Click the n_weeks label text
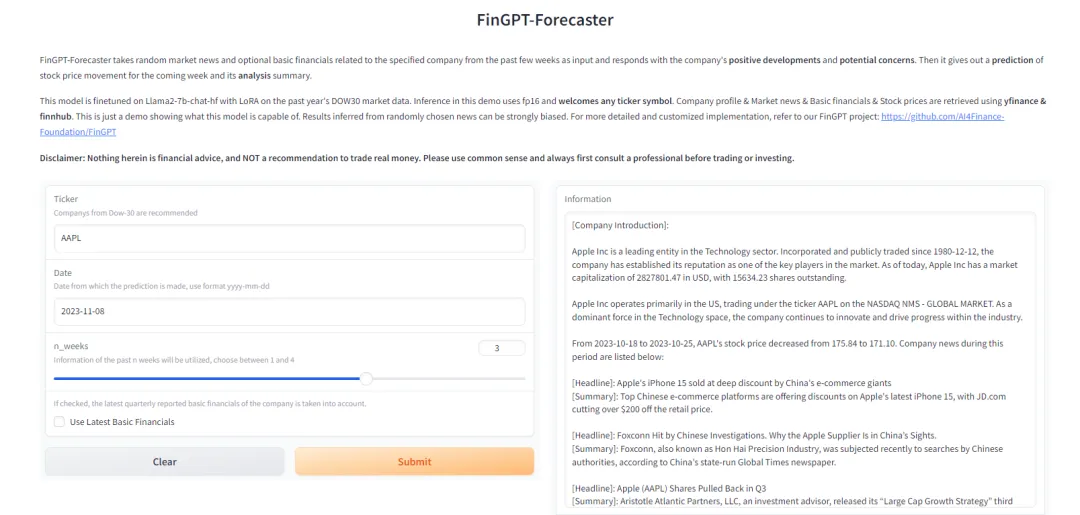This screenshot has width=1080, height=515. click(x=71, y=346)
